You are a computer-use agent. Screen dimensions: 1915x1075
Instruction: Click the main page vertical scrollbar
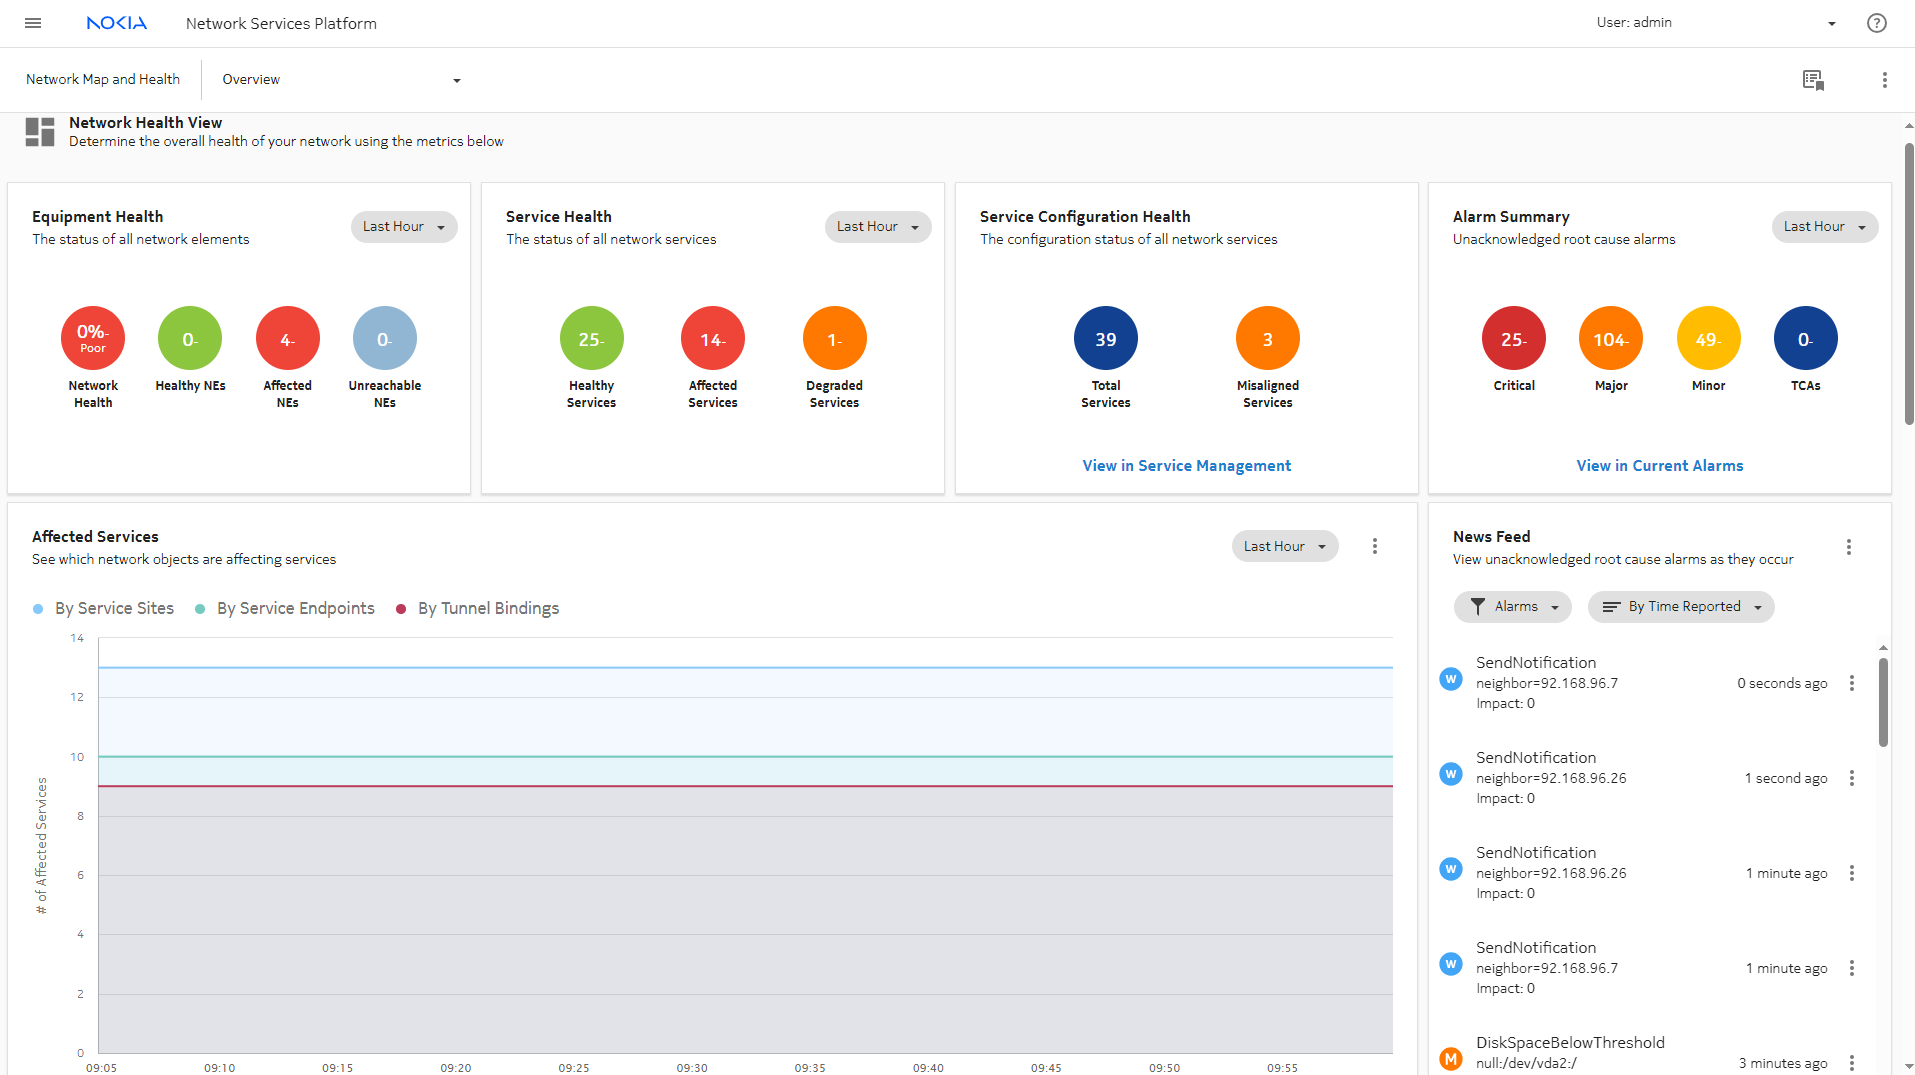(1908, 285)
